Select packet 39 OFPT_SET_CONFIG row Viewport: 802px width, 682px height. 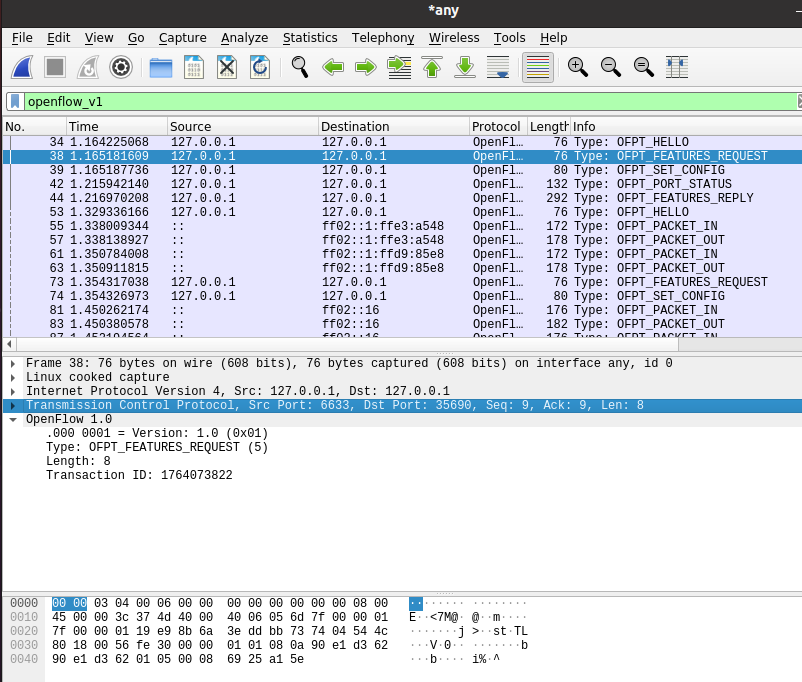[403, 170]
